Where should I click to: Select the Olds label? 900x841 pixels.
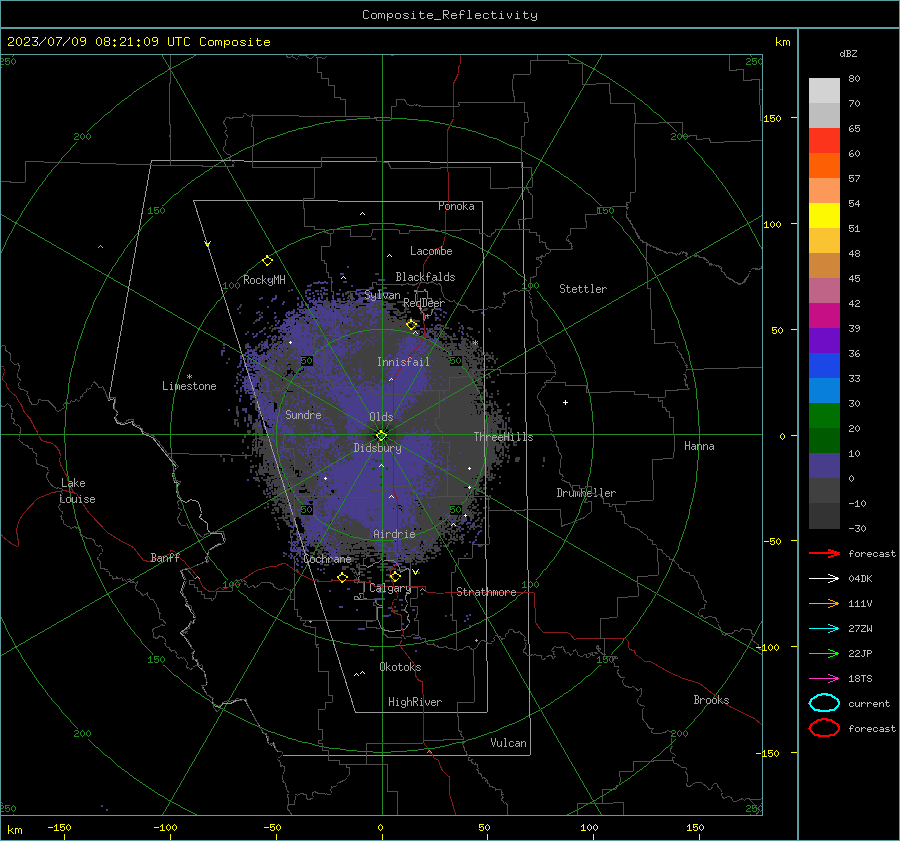tap(381, 417)
